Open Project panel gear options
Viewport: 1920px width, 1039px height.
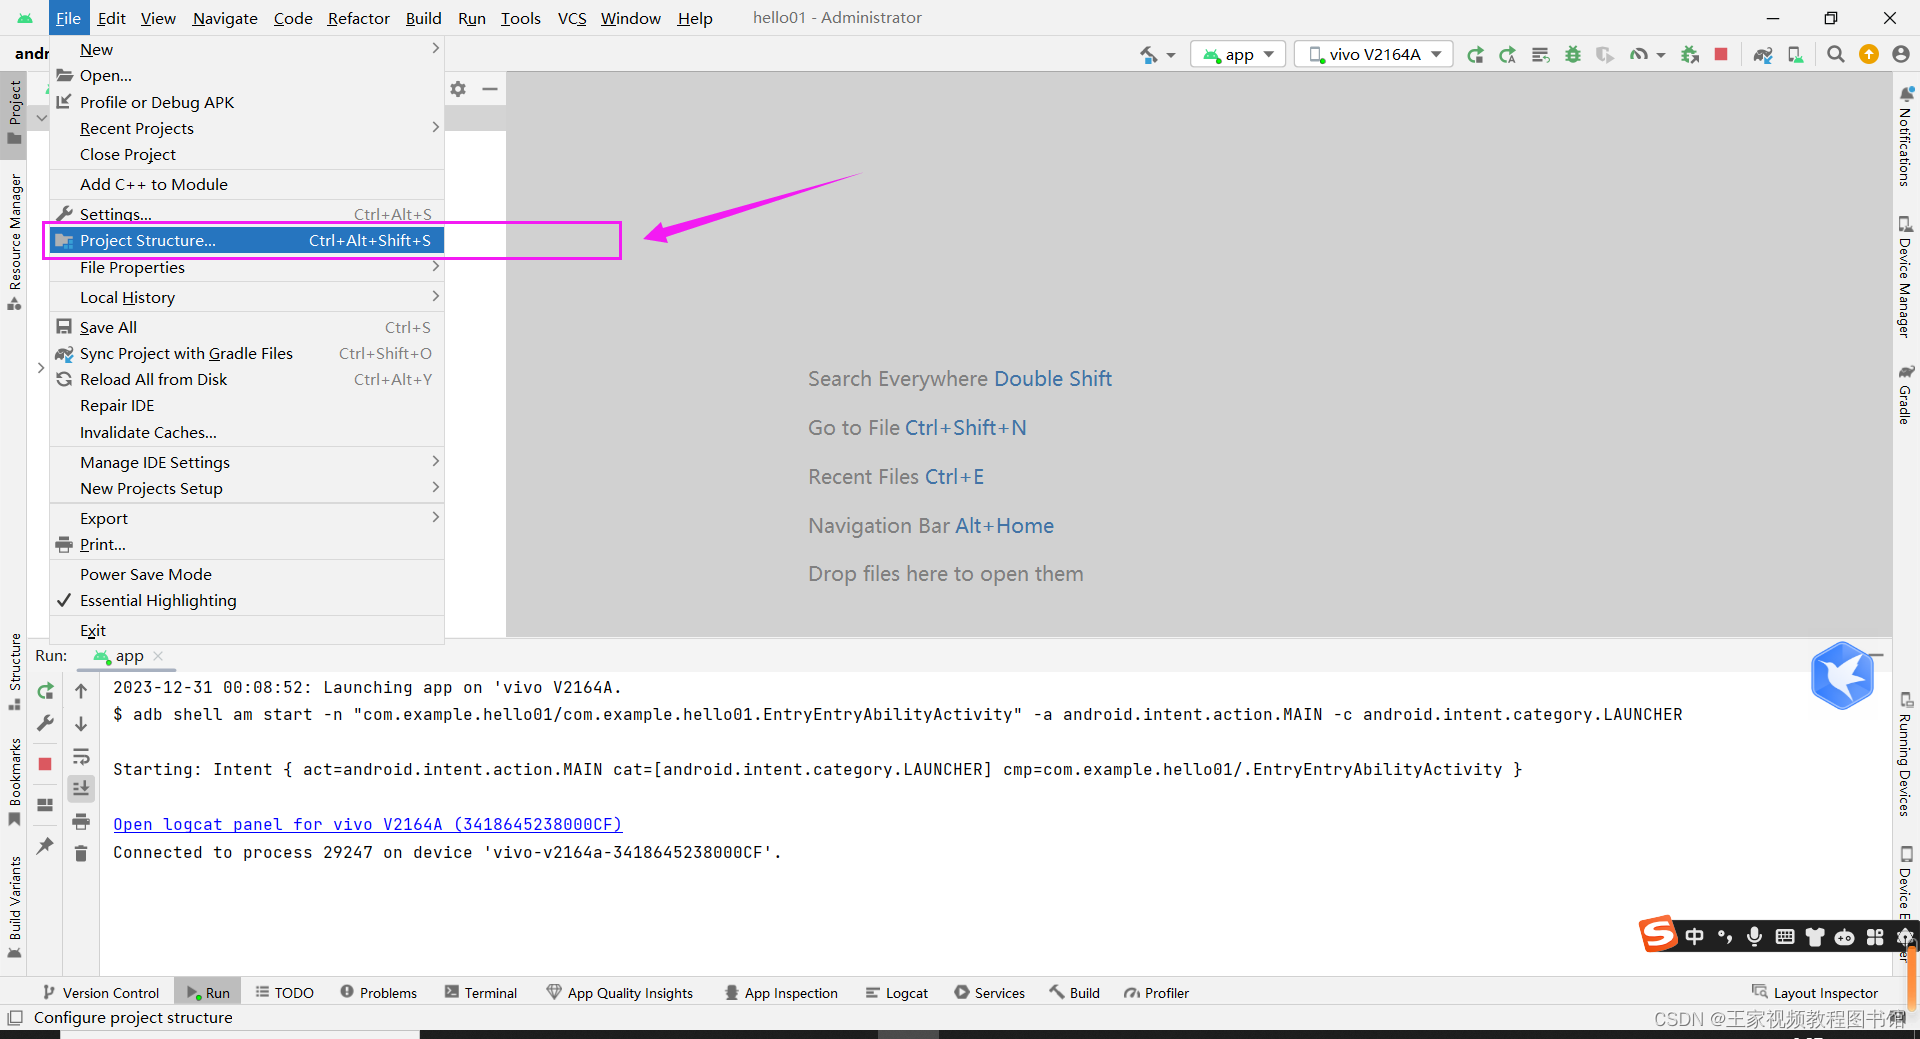pyautogui.click(x=458, y=89)
